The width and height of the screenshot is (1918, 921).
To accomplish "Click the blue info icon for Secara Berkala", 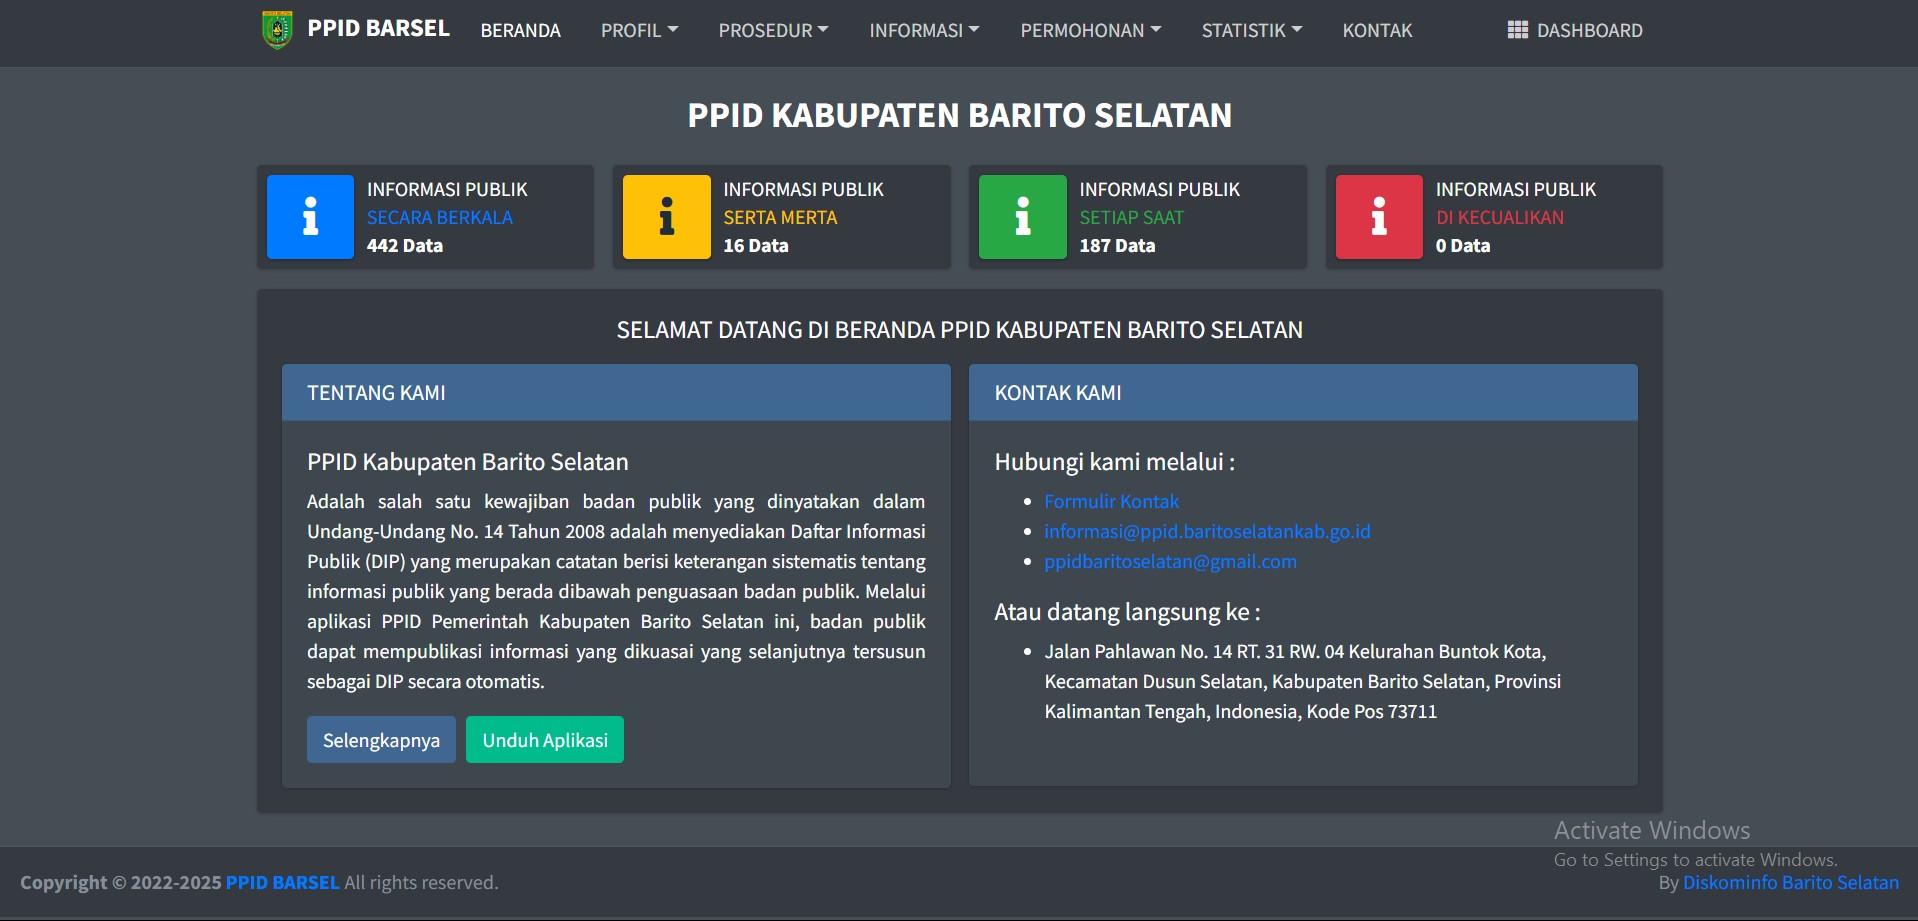I will point(310,217).
